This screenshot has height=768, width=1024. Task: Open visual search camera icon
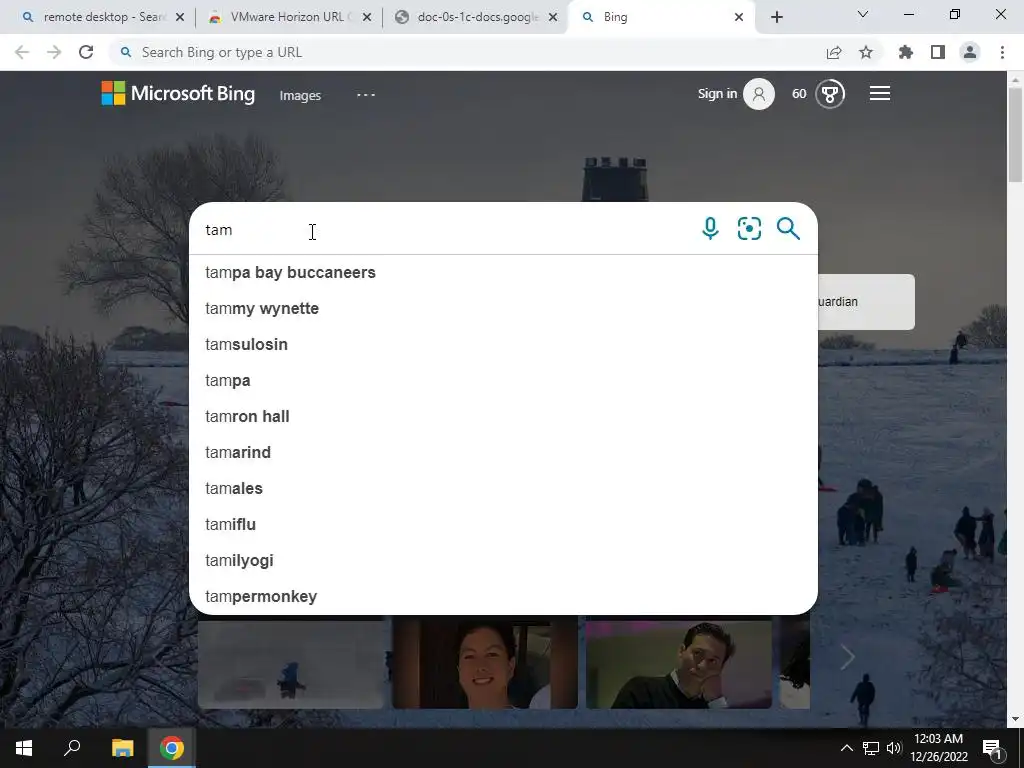(x=749, y=229)
